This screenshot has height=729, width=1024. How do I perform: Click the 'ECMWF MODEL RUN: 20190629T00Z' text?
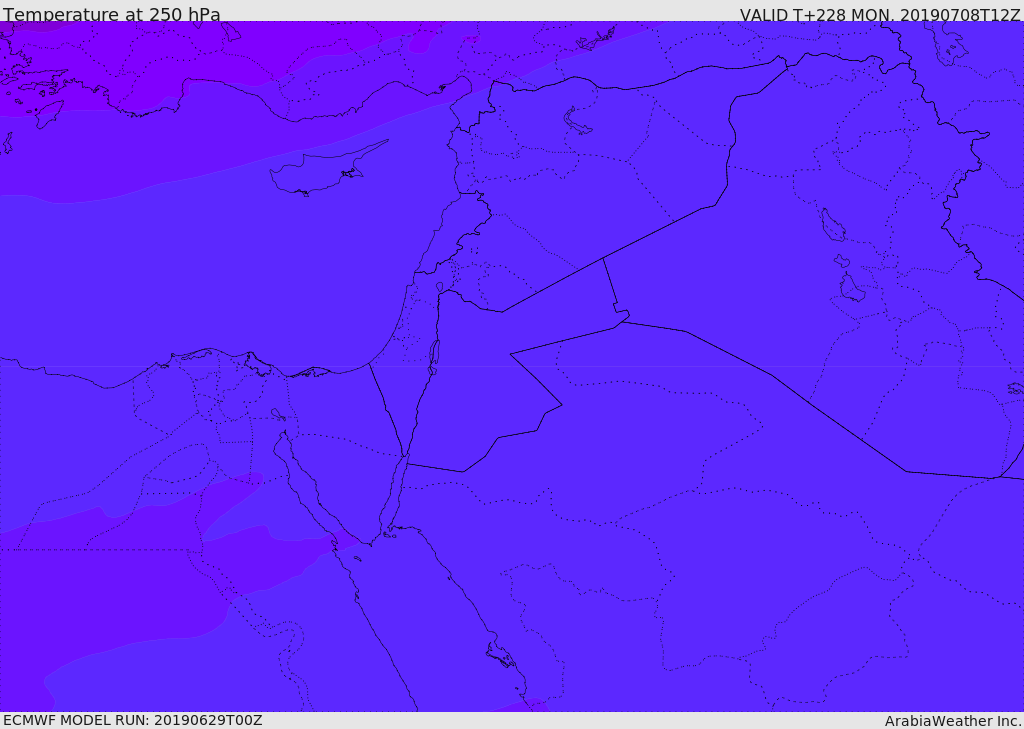[x=133, y=720]
